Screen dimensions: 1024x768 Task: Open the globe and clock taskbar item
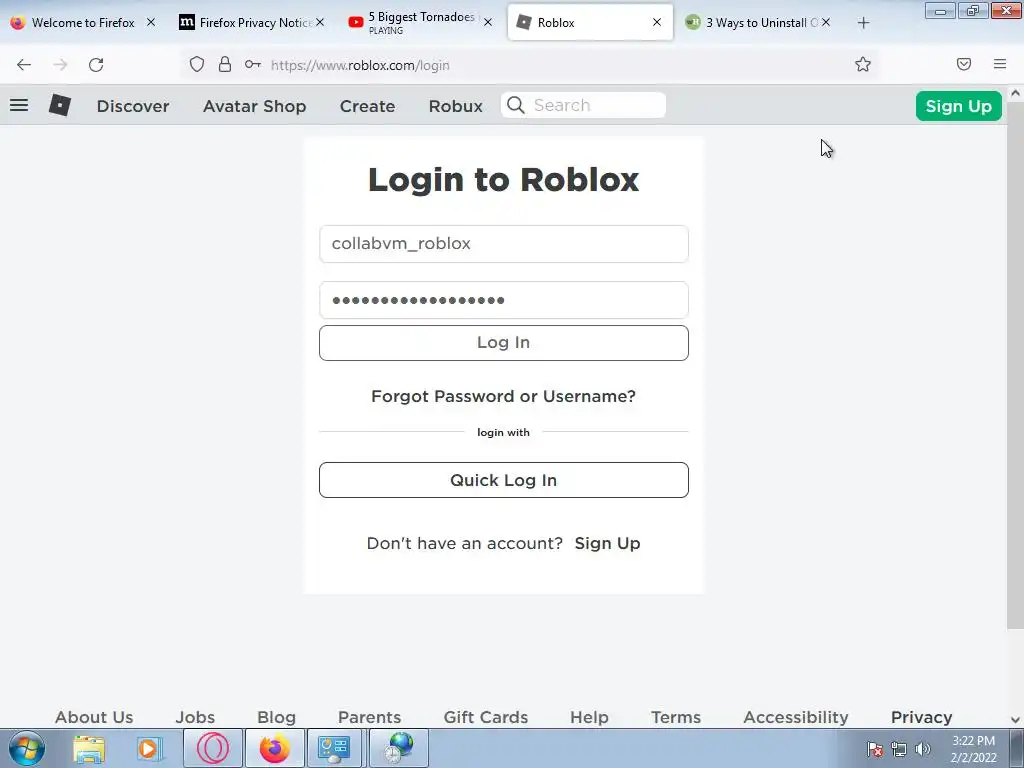tap(399, 748)
